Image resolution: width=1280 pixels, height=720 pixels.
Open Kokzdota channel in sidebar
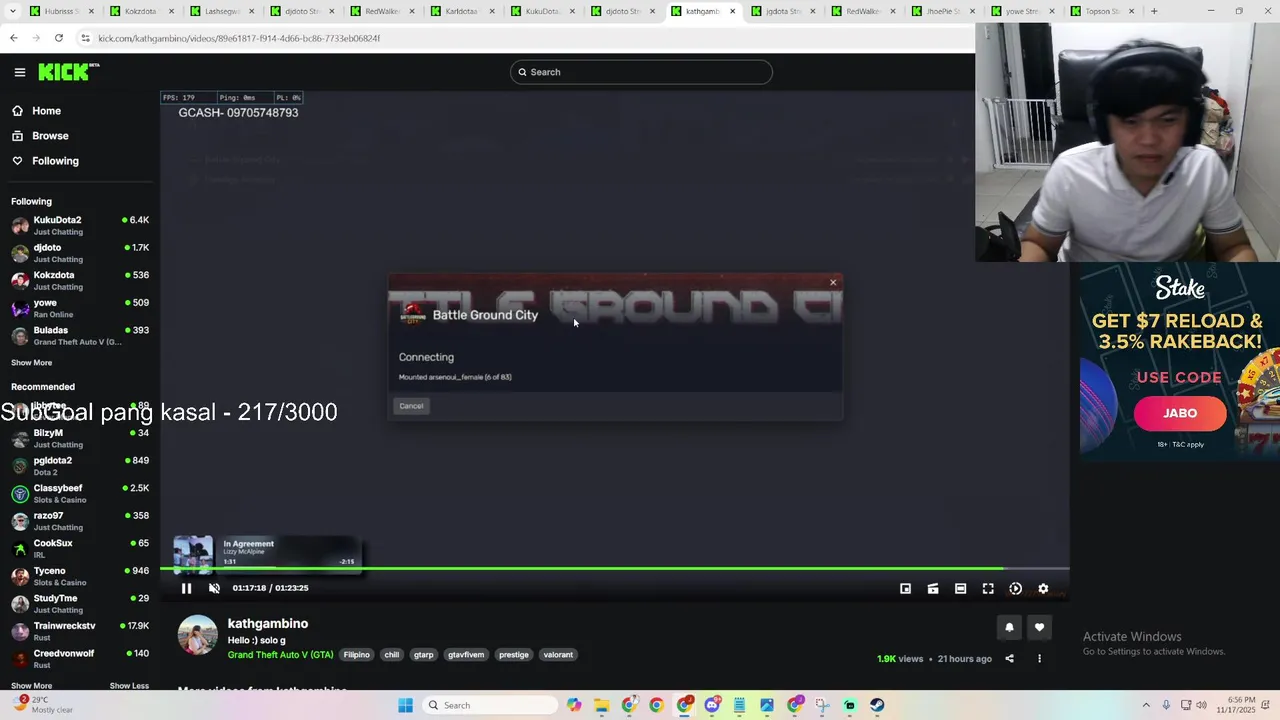click(x=80, y=280)
